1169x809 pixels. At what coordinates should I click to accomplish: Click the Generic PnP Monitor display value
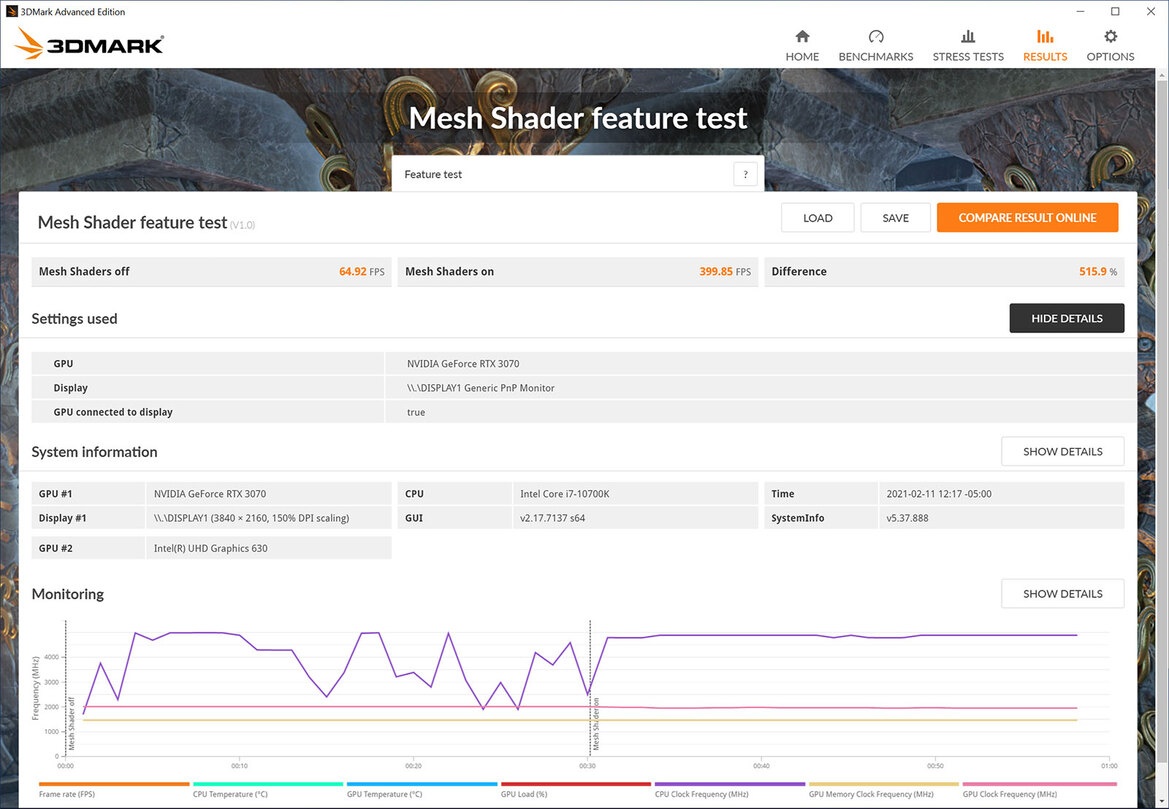pyautogui.click(x=481, y=388)
